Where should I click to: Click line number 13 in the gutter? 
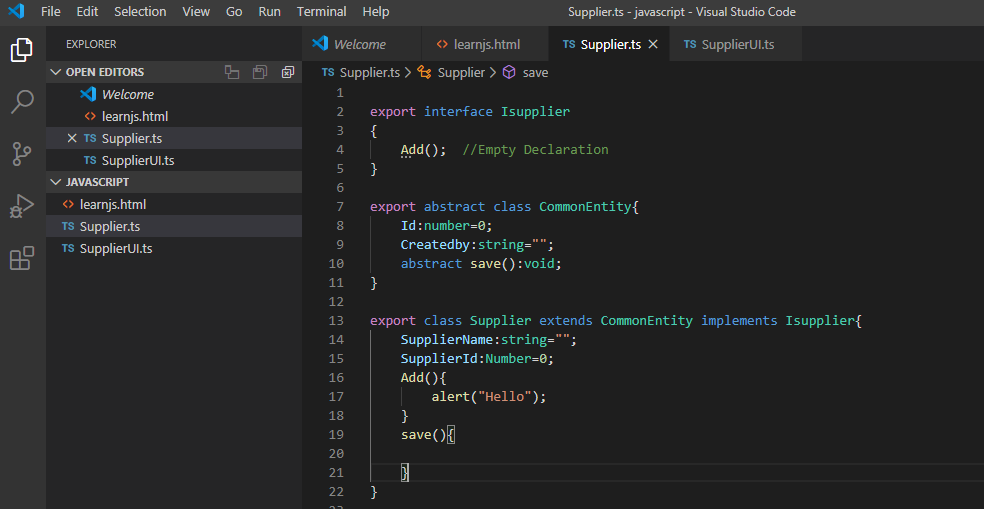(336, 321)
